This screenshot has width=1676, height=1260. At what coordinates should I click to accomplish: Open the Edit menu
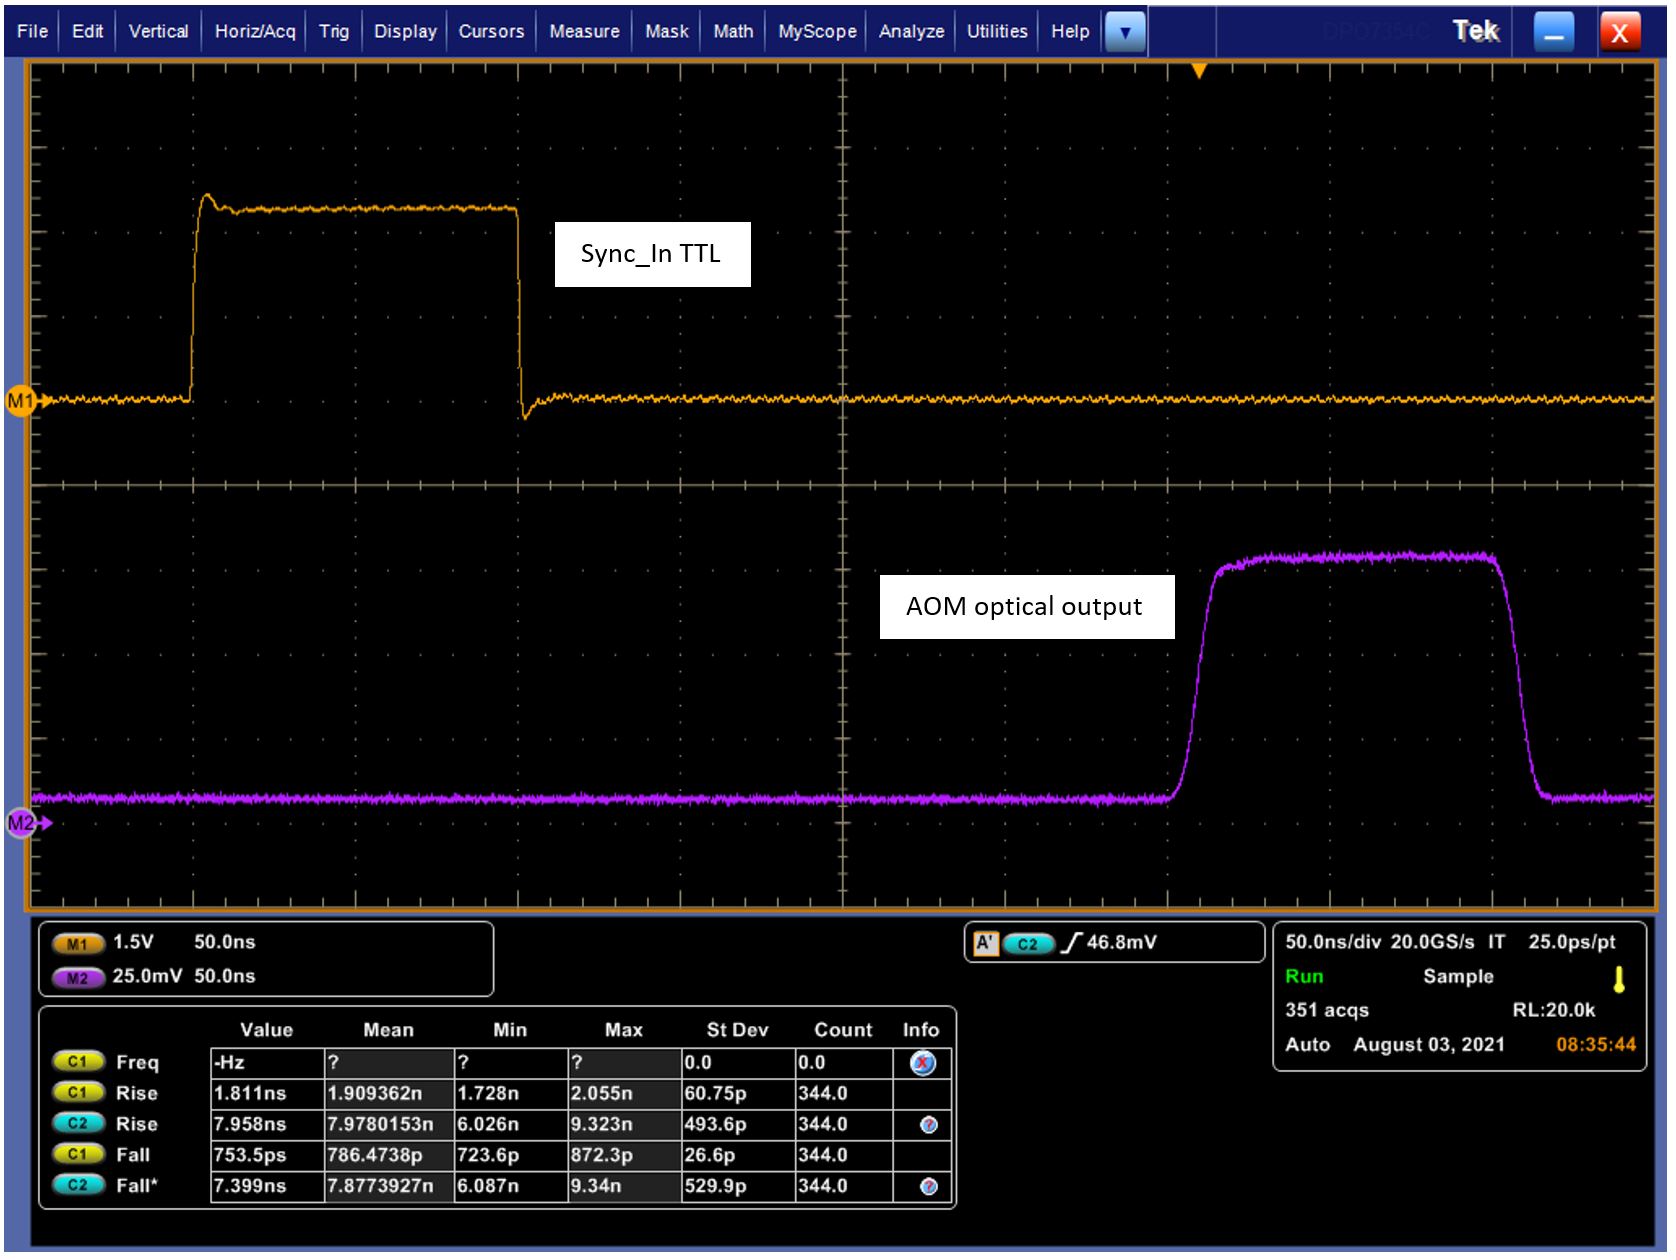coord(87,31)
